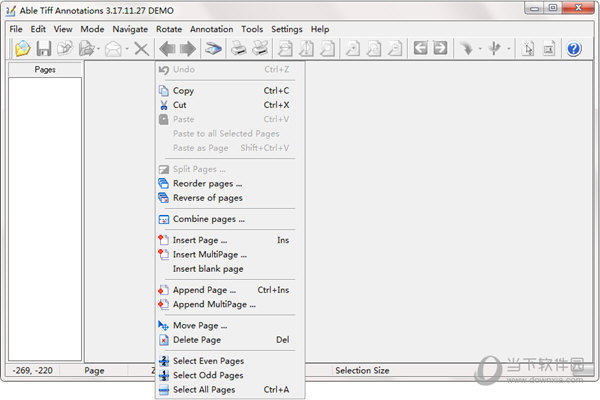
Task: Click the X delete icon in toolbar
Action: (142, 49)
